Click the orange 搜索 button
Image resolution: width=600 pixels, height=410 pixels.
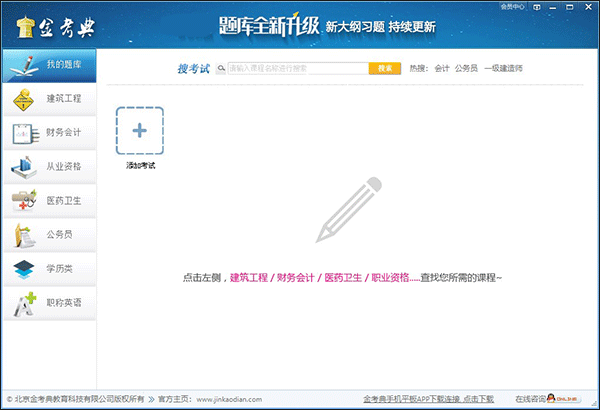pyautogui.click(x=385, y=69)
